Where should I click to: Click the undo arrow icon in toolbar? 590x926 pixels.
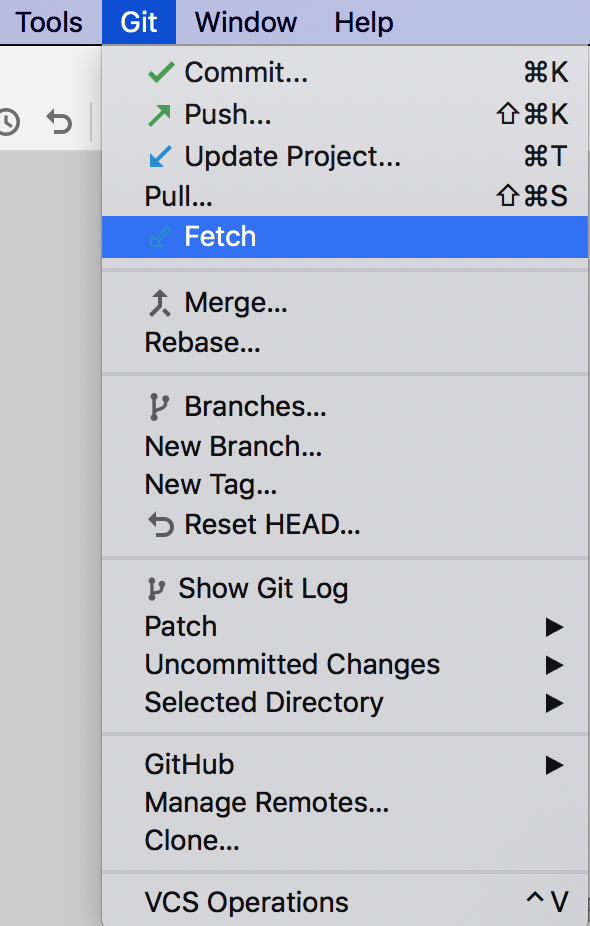pos(58,122)
